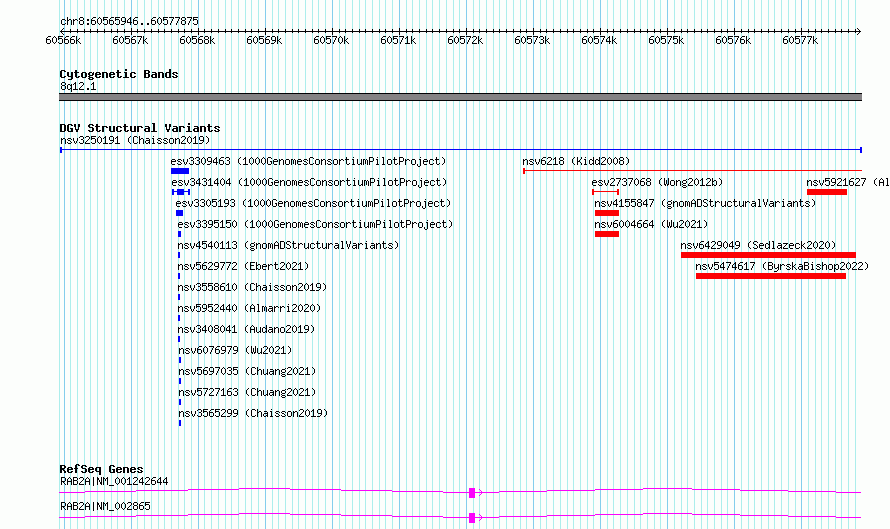Select the esv3309463 blue variant bar
Viewport: 890px width, 529px height.
(x=180, y=171)
